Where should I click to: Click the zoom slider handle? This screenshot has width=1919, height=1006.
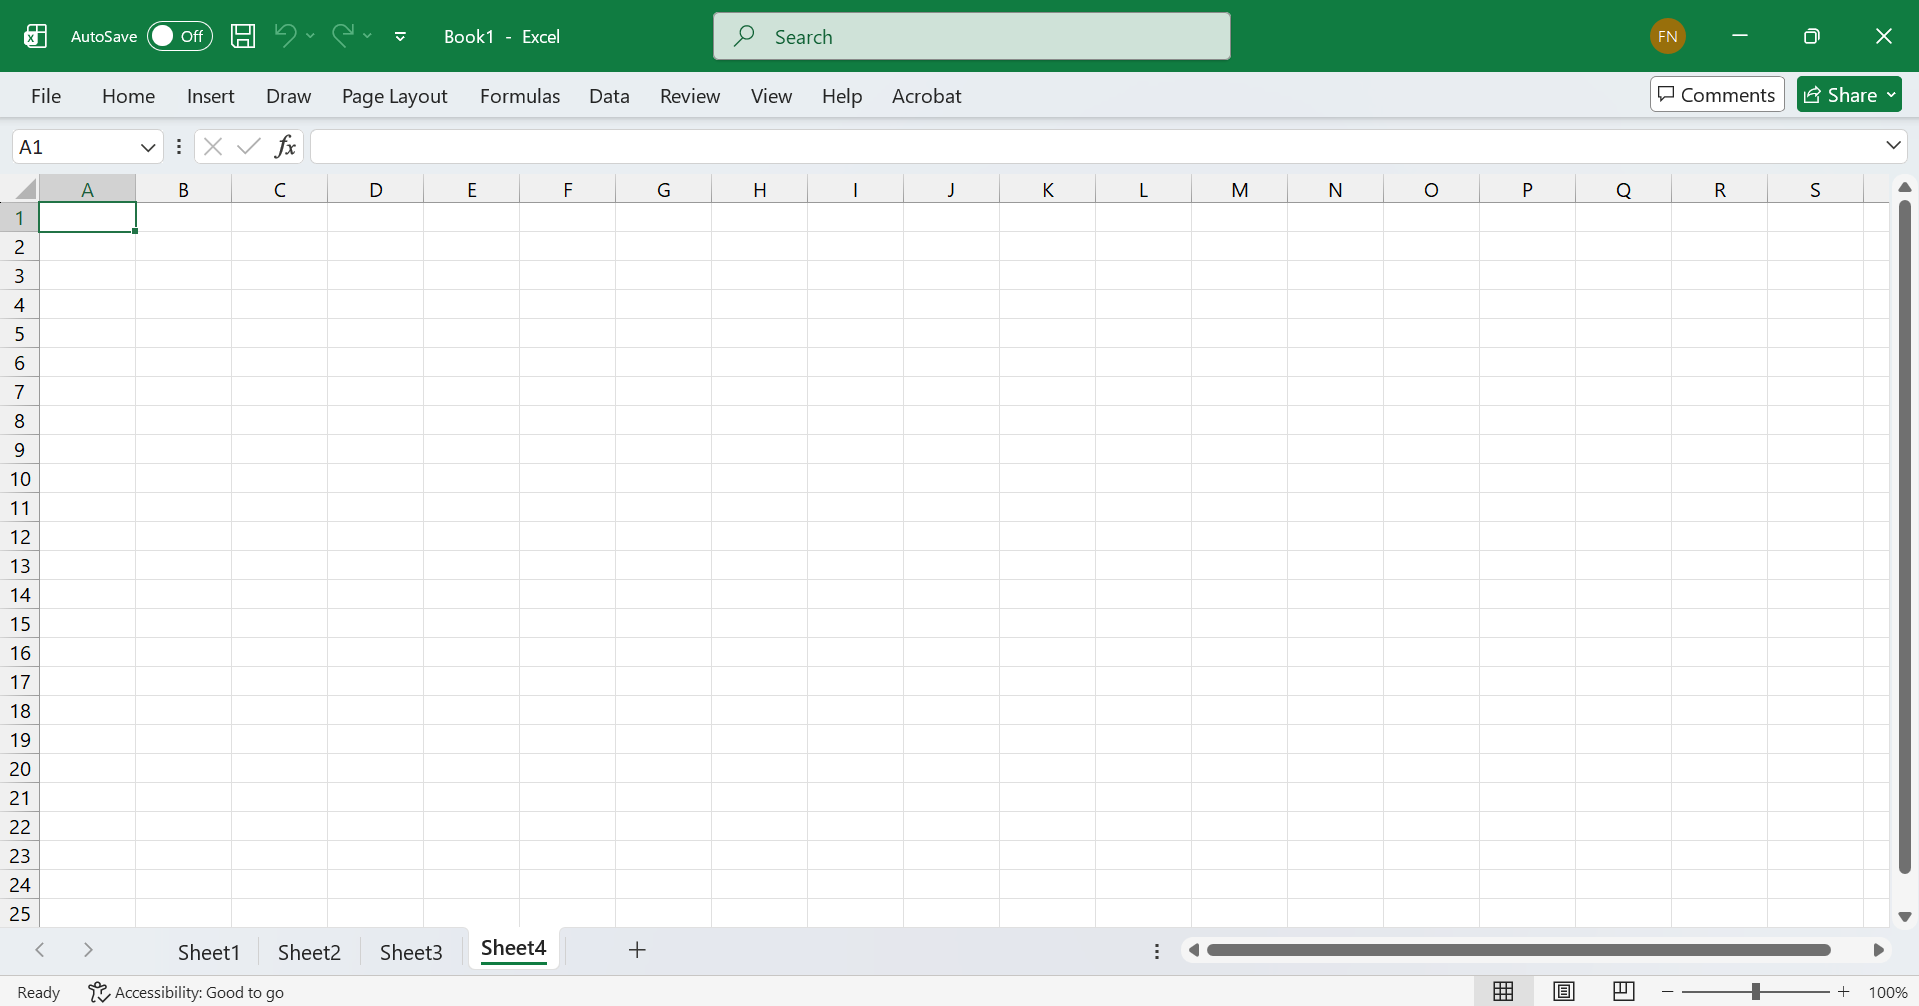(x=1756, y=992)
